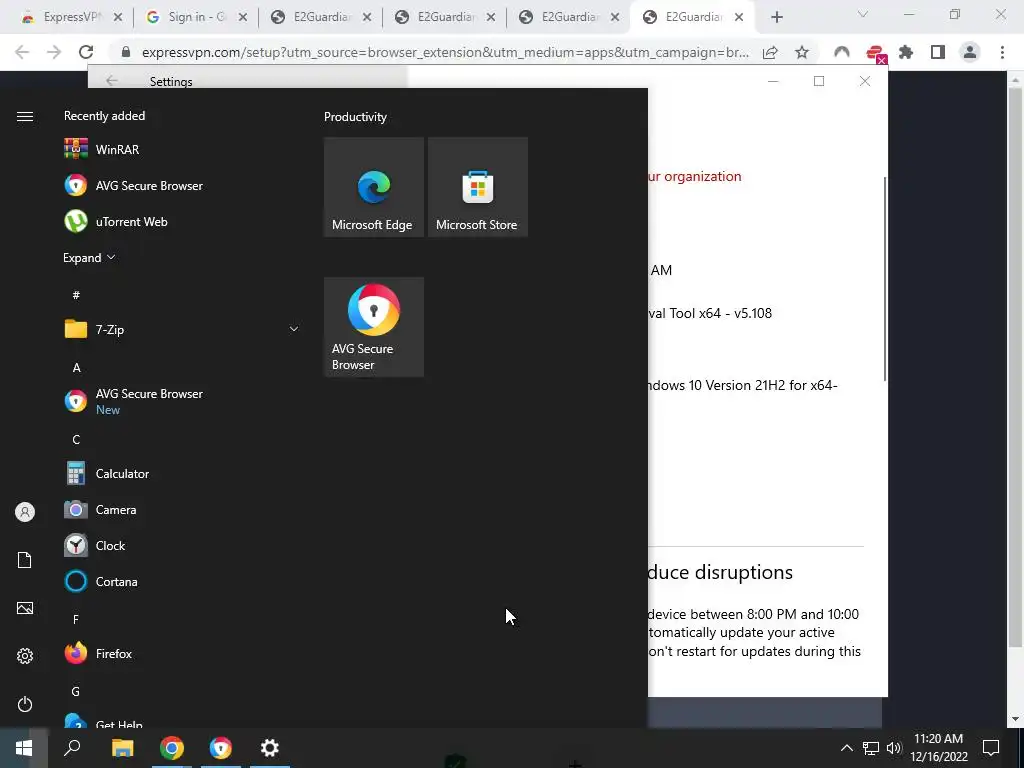
Task: Close the ExpressVPN tab
Action: coord(118,18)
